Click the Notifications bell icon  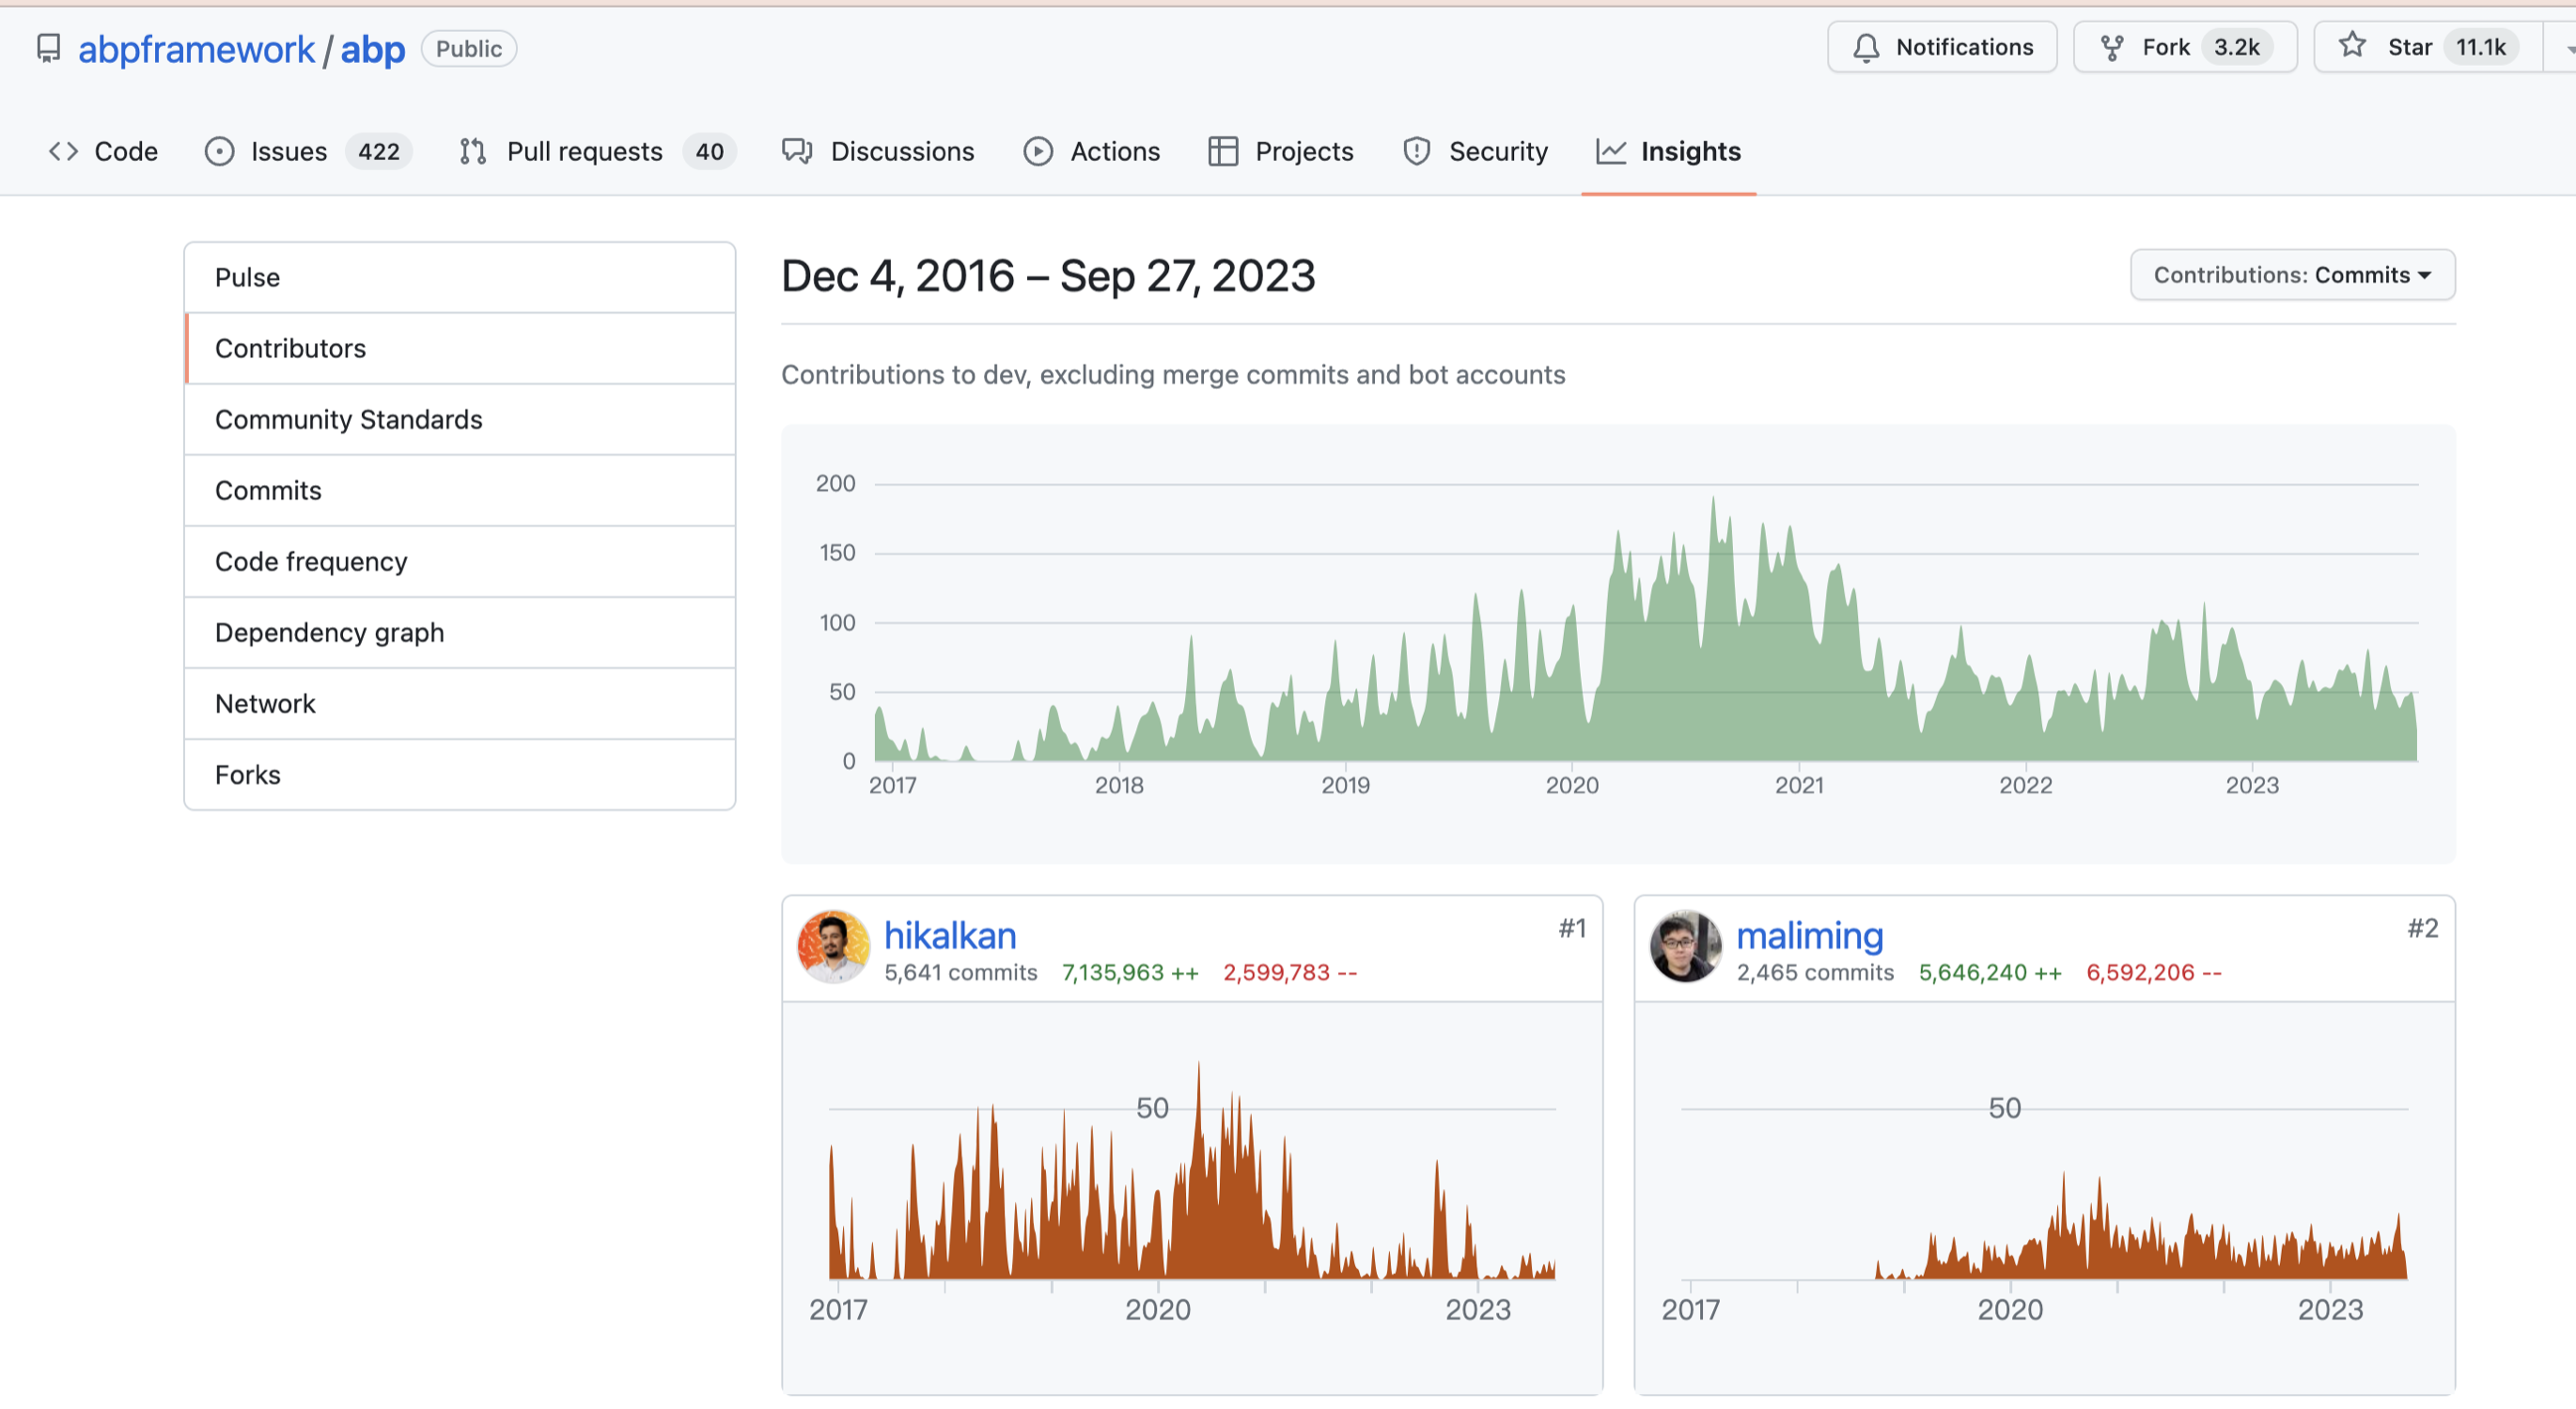pos(1866,47)
